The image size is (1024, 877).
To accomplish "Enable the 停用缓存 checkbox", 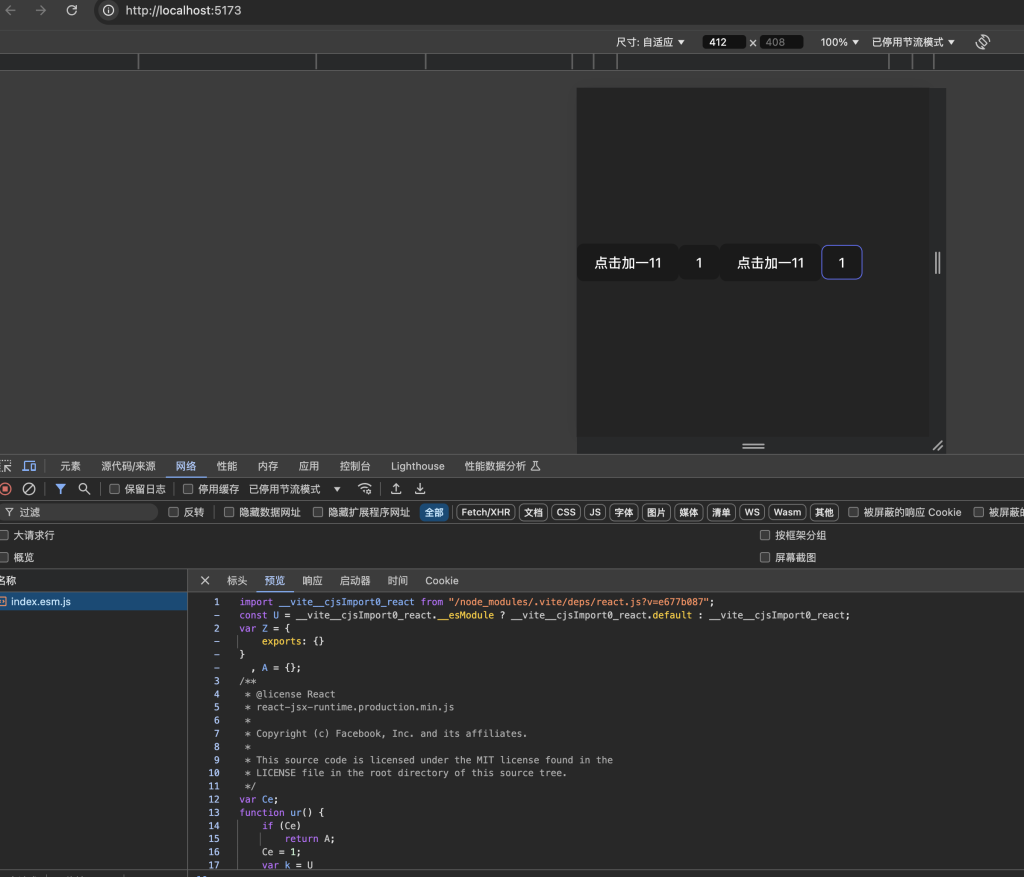I will point(188,489).
